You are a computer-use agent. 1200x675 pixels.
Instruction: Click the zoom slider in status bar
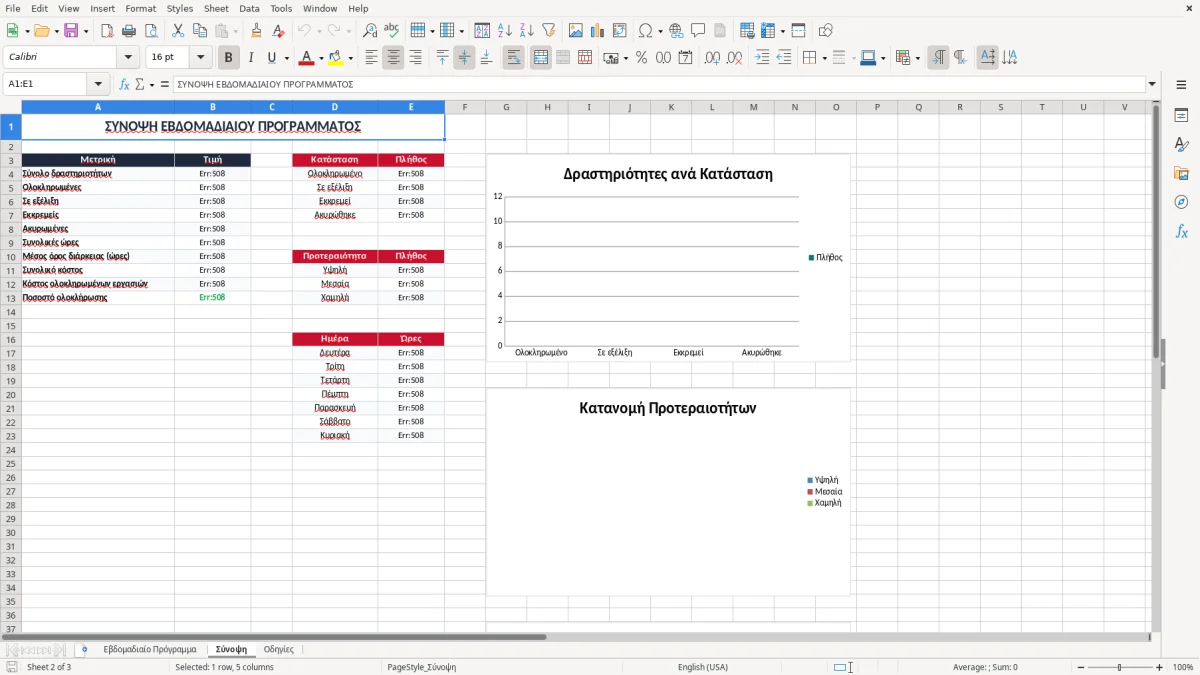1119,667
